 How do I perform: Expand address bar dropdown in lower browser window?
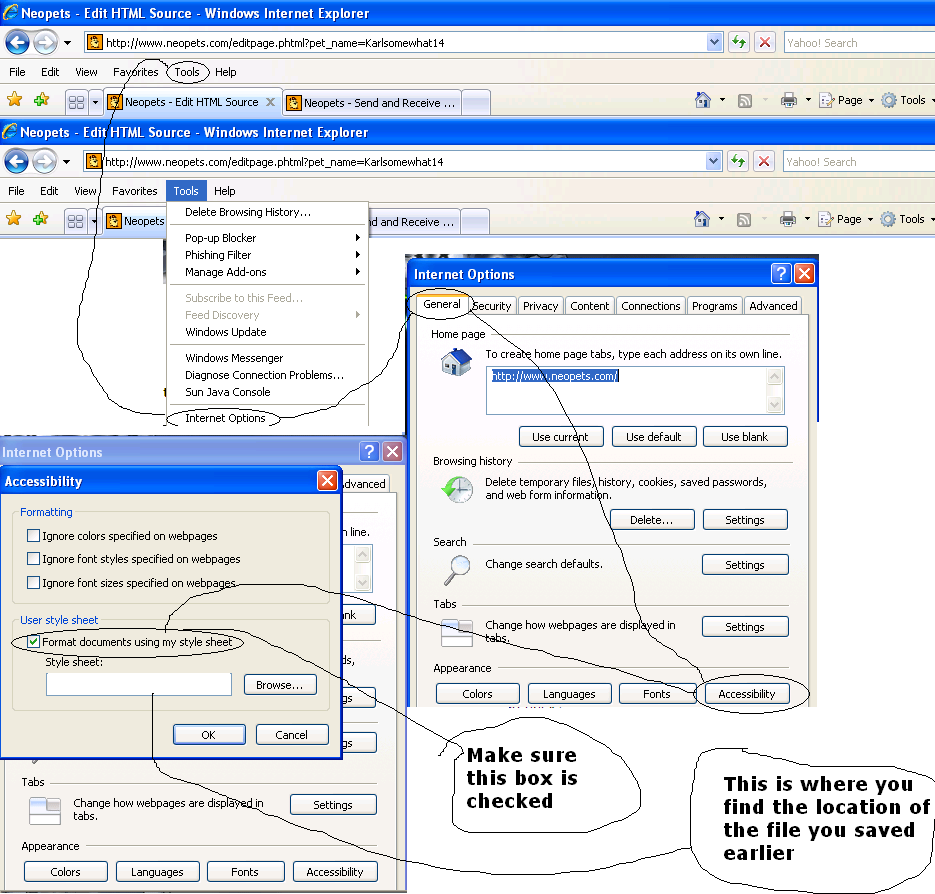tap(713, 162)
